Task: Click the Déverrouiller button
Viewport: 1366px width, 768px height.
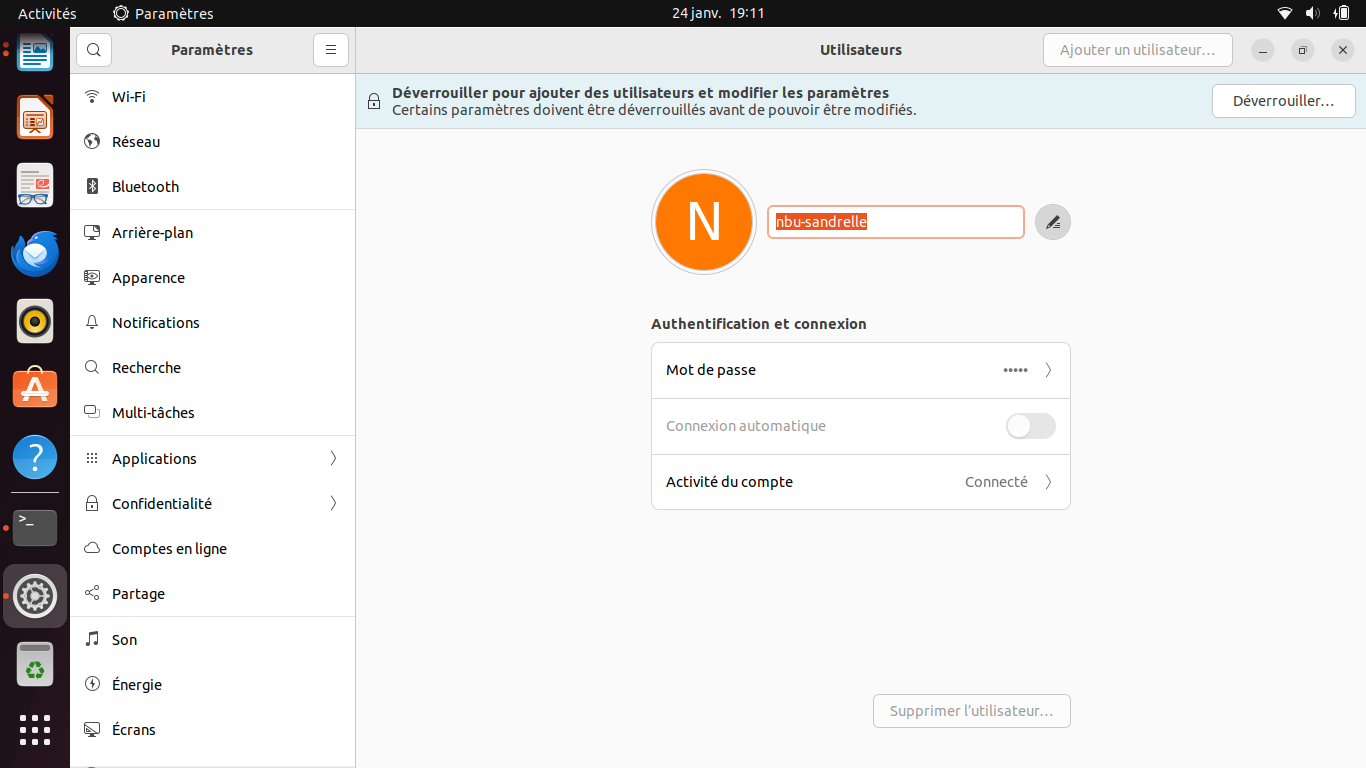Action: click(x=1284, y=101)
